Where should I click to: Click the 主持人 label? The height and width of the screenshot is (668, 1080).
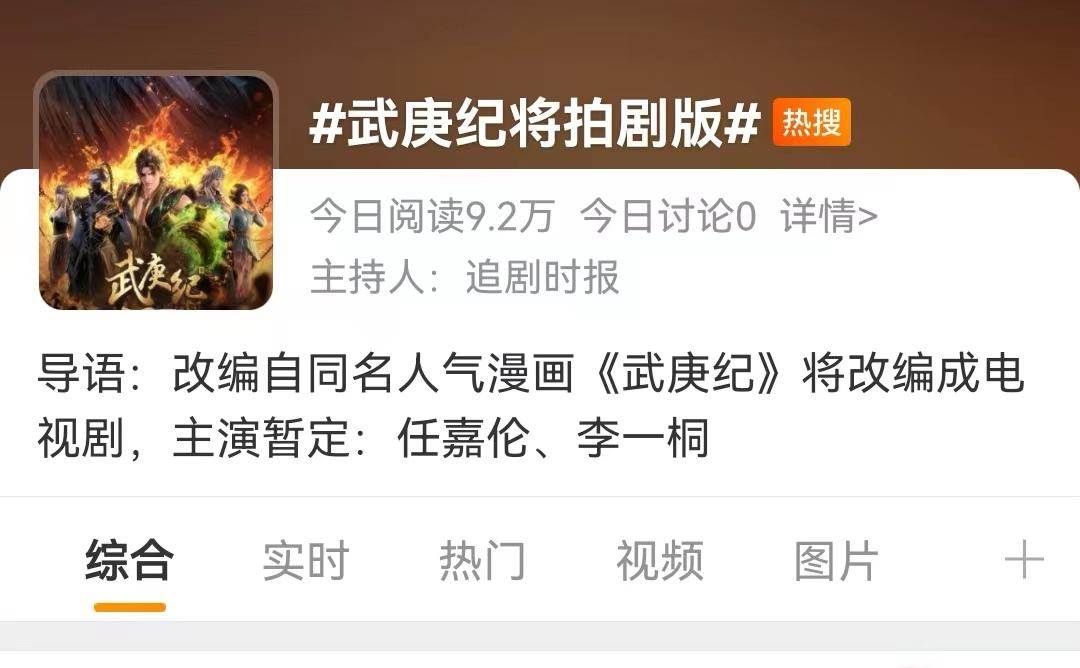375,278
